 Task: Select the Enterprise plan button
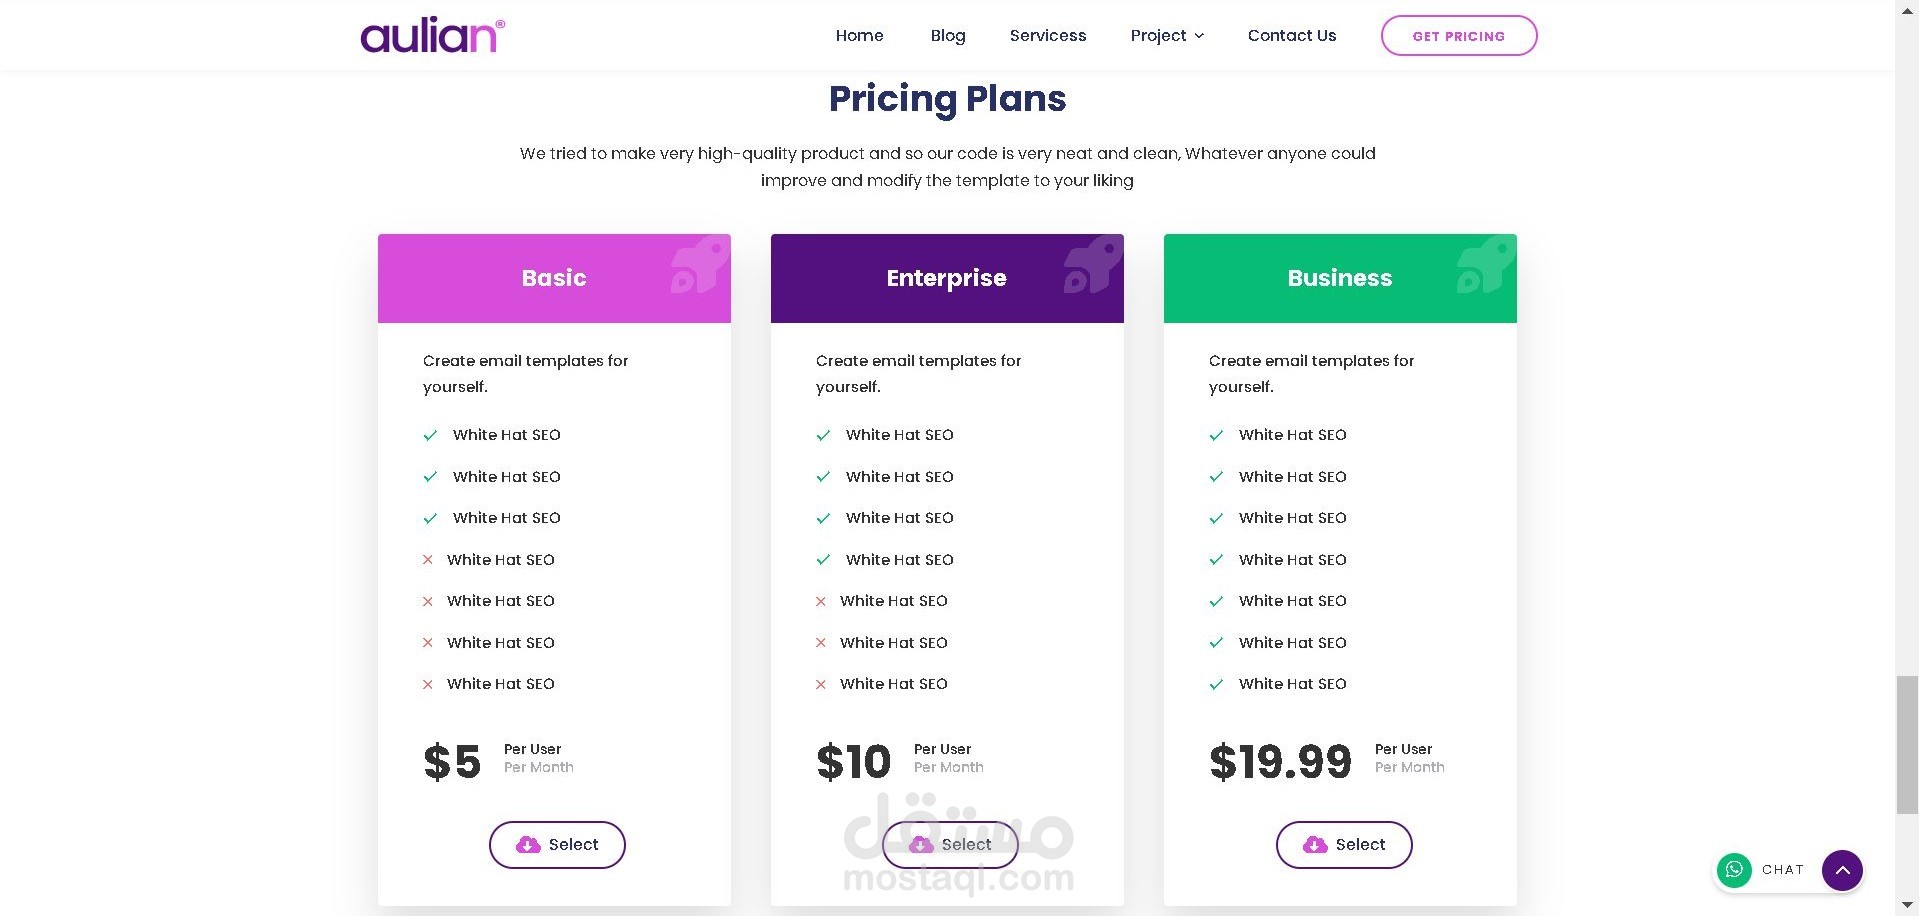pos(950,845)
